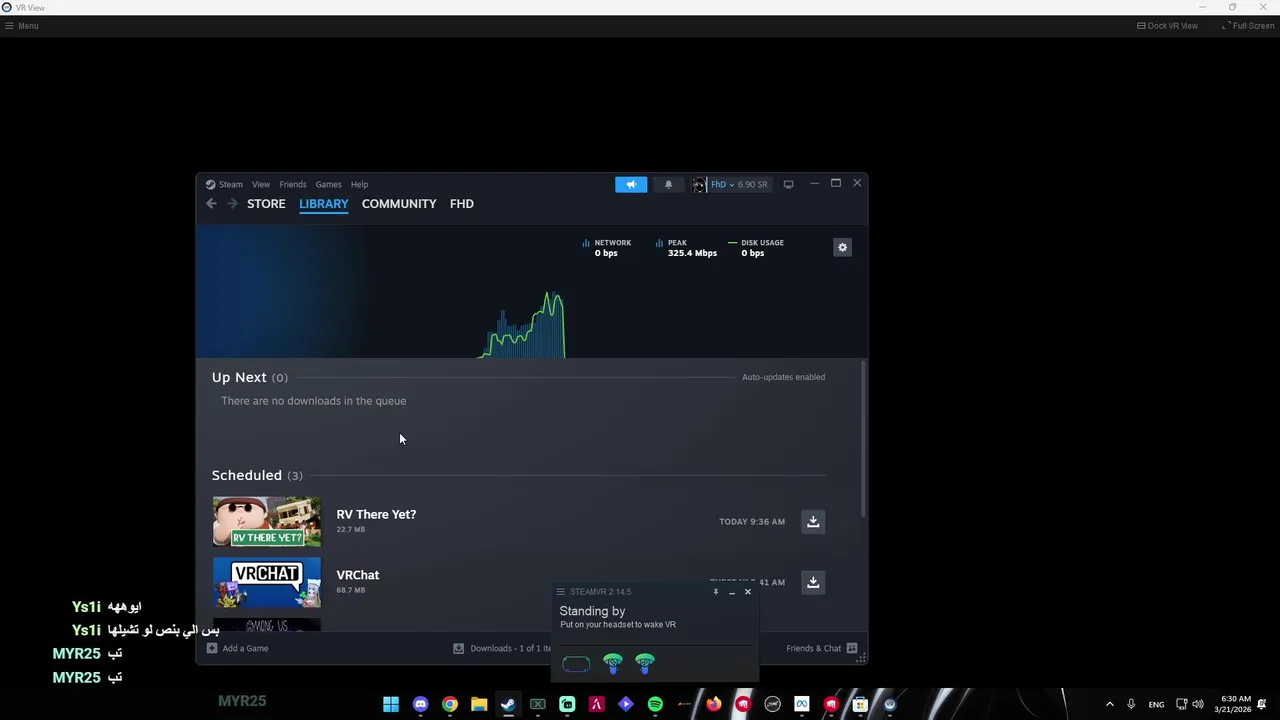This screenshot has height=720, width=1280.
Task: Click the second controller icon in SteamVR
Action: [645, 664]
